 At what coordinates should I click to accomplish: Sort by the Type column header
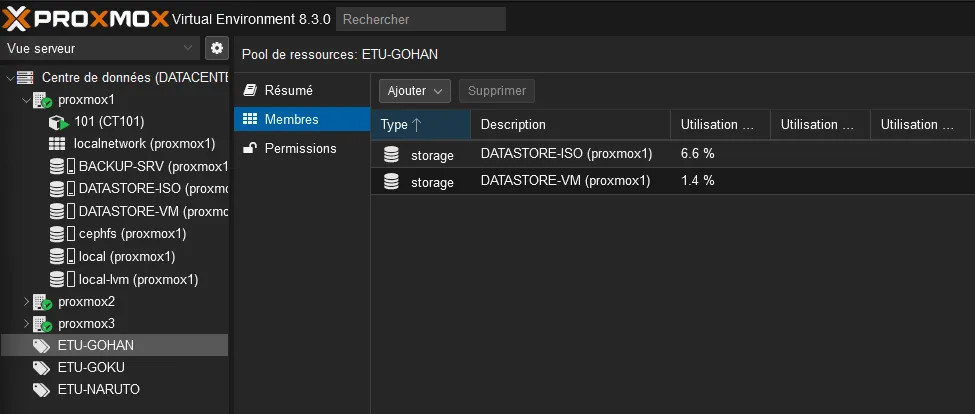tap(419, 125)
